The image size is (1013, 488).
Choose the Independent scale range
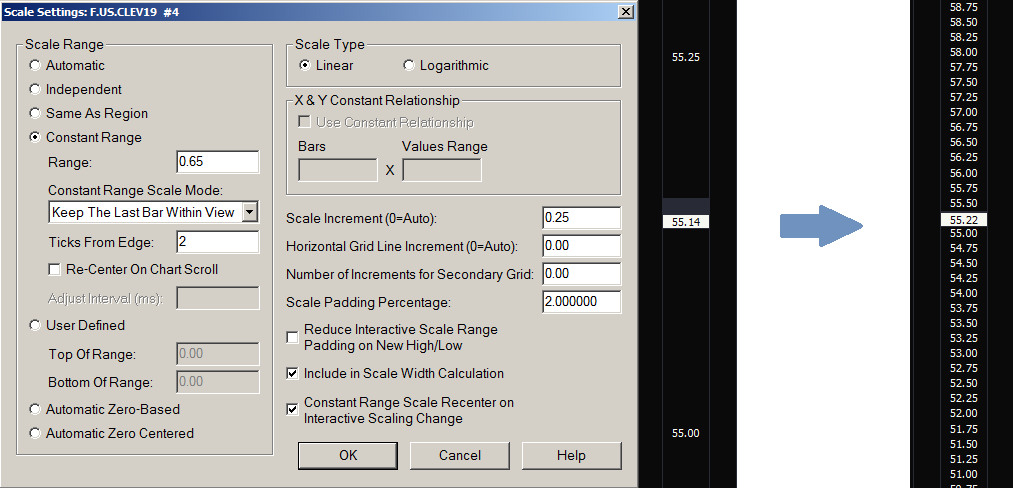tap(36, 90)
